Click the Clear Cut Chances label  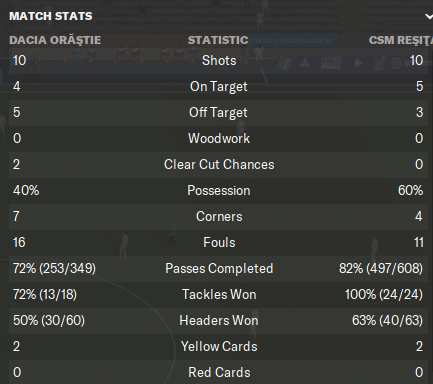(x=219, y=165)
